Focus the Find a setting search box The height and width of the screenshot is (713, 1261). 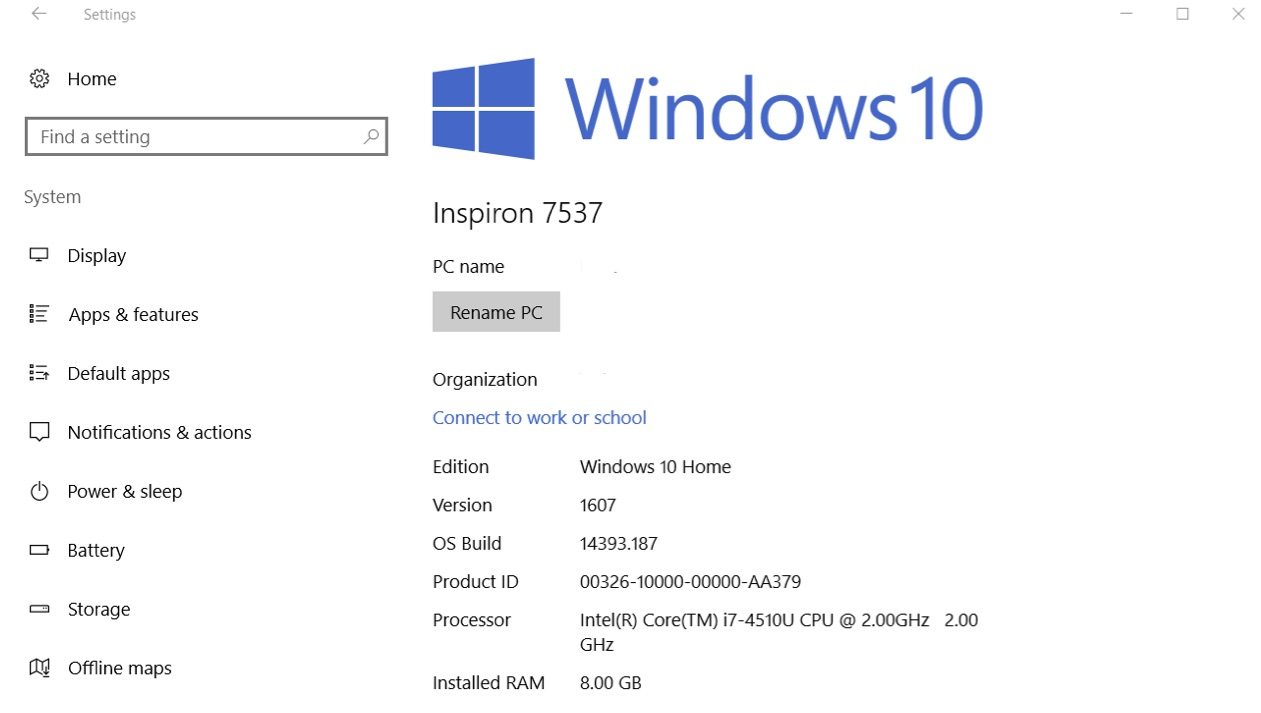(206, 137)
